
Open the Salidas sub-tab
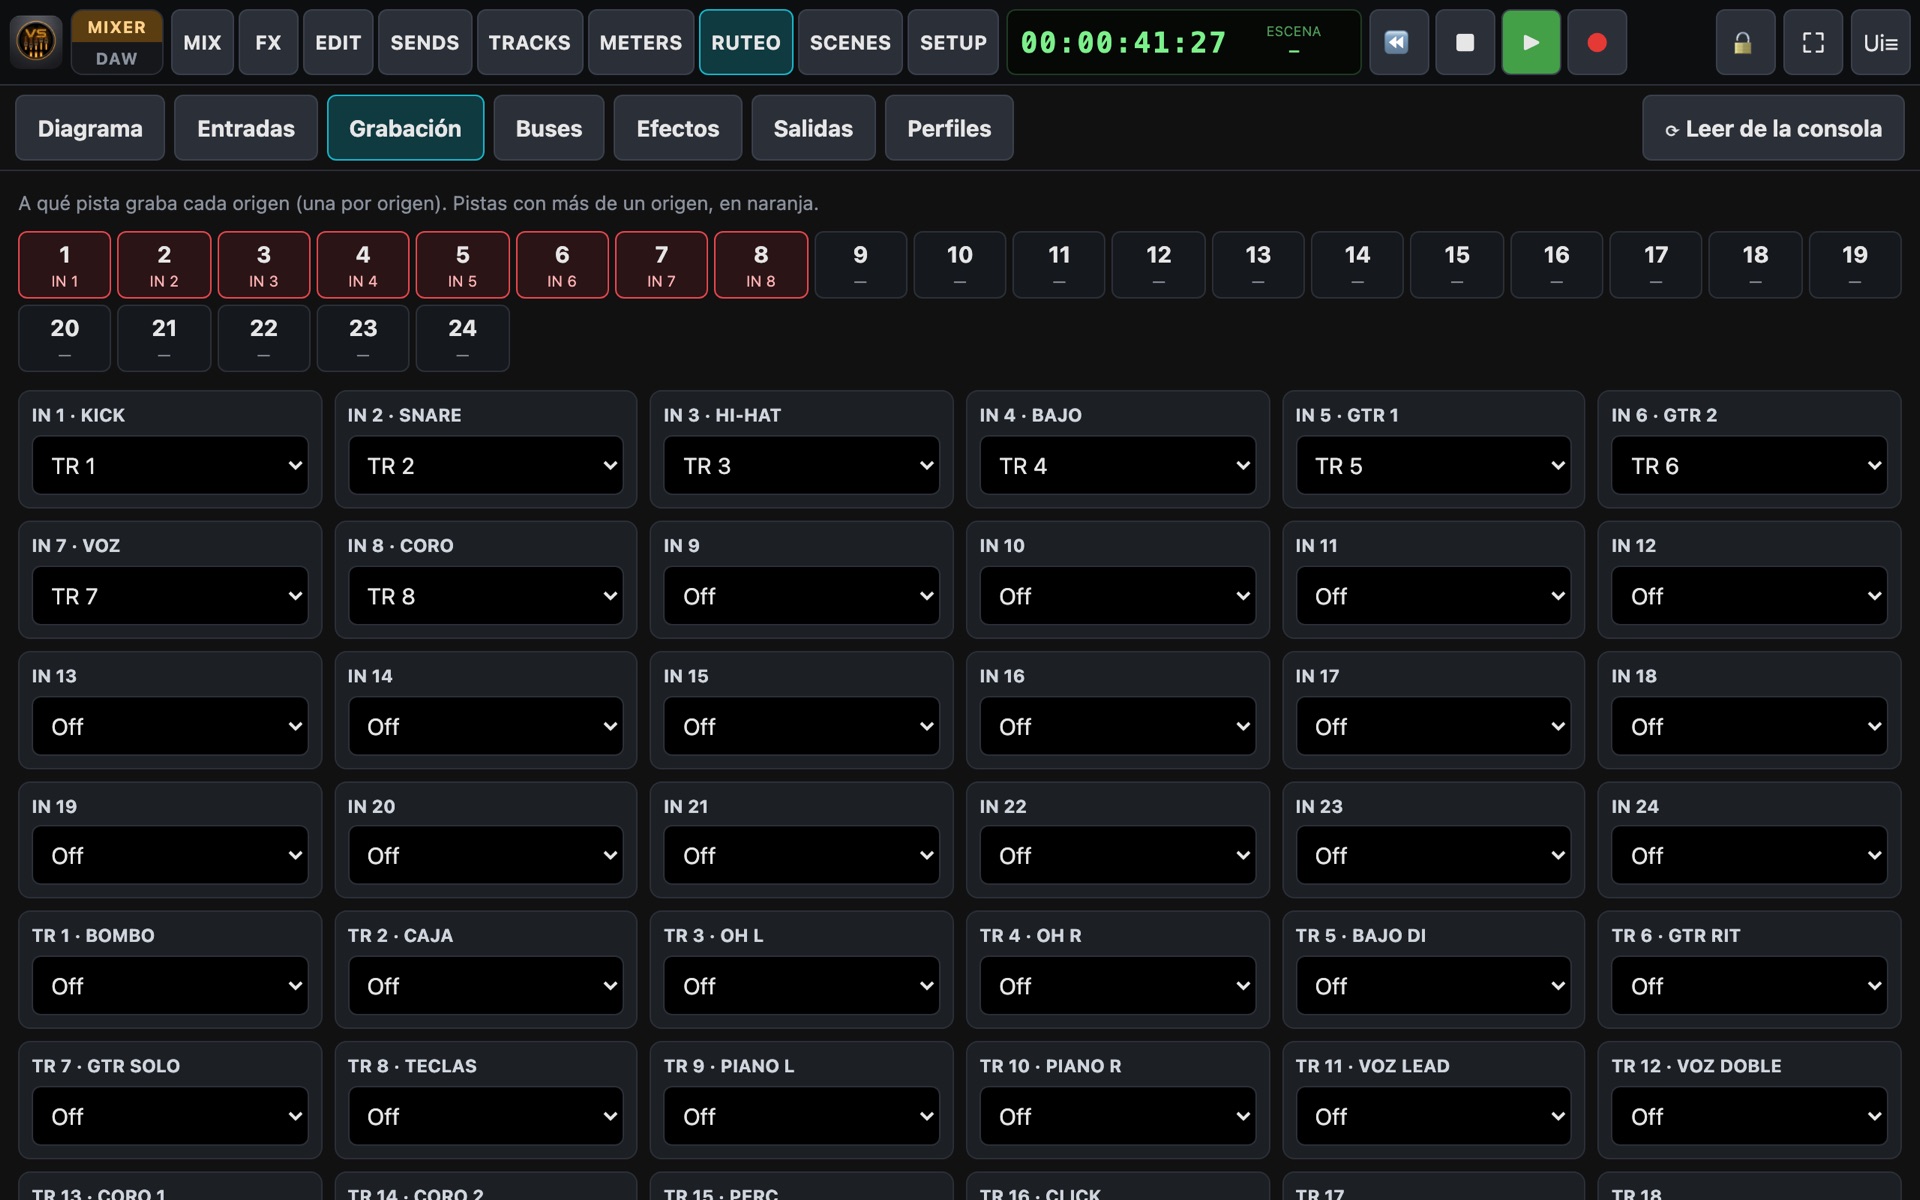(813, 128)
